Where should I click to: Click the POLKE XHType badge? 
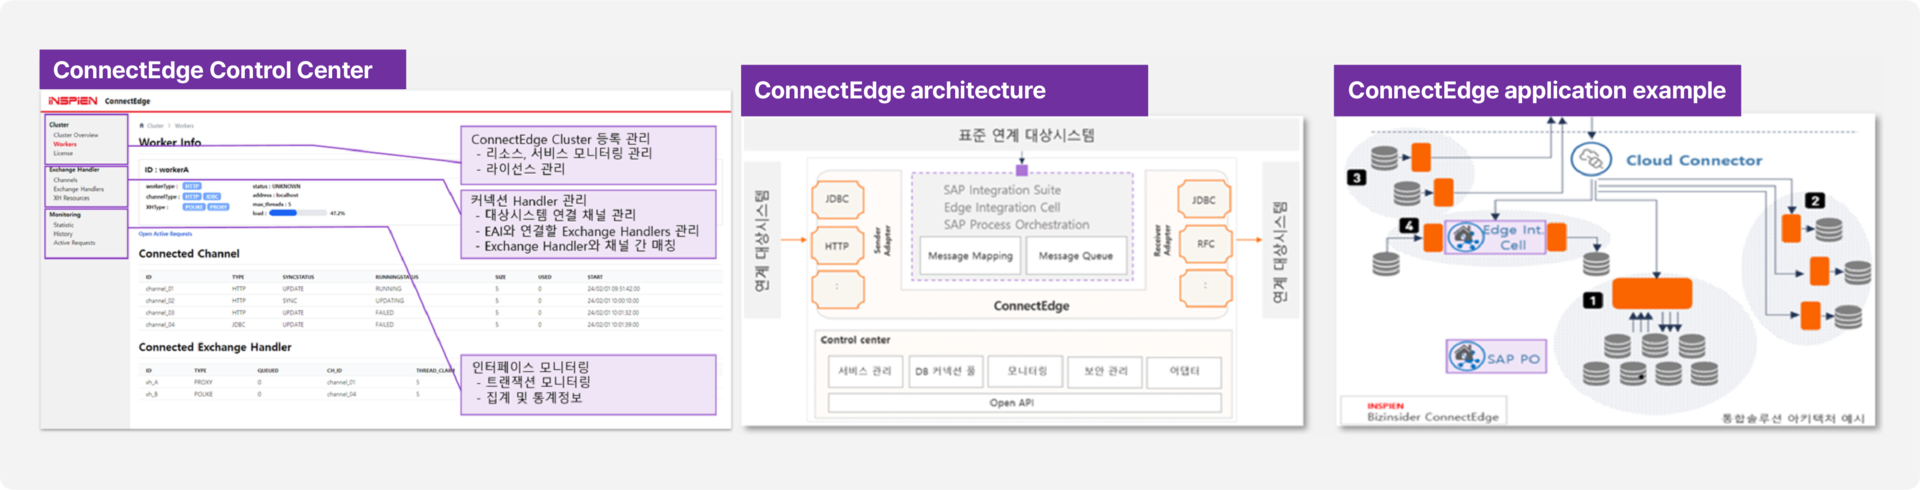click(194, 207)
